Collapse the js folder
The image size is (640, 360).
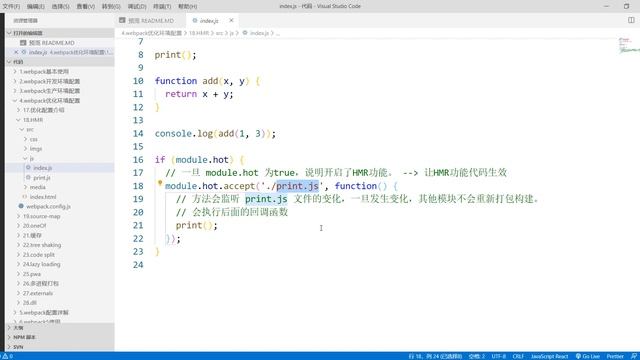click(x=60, y=158)
